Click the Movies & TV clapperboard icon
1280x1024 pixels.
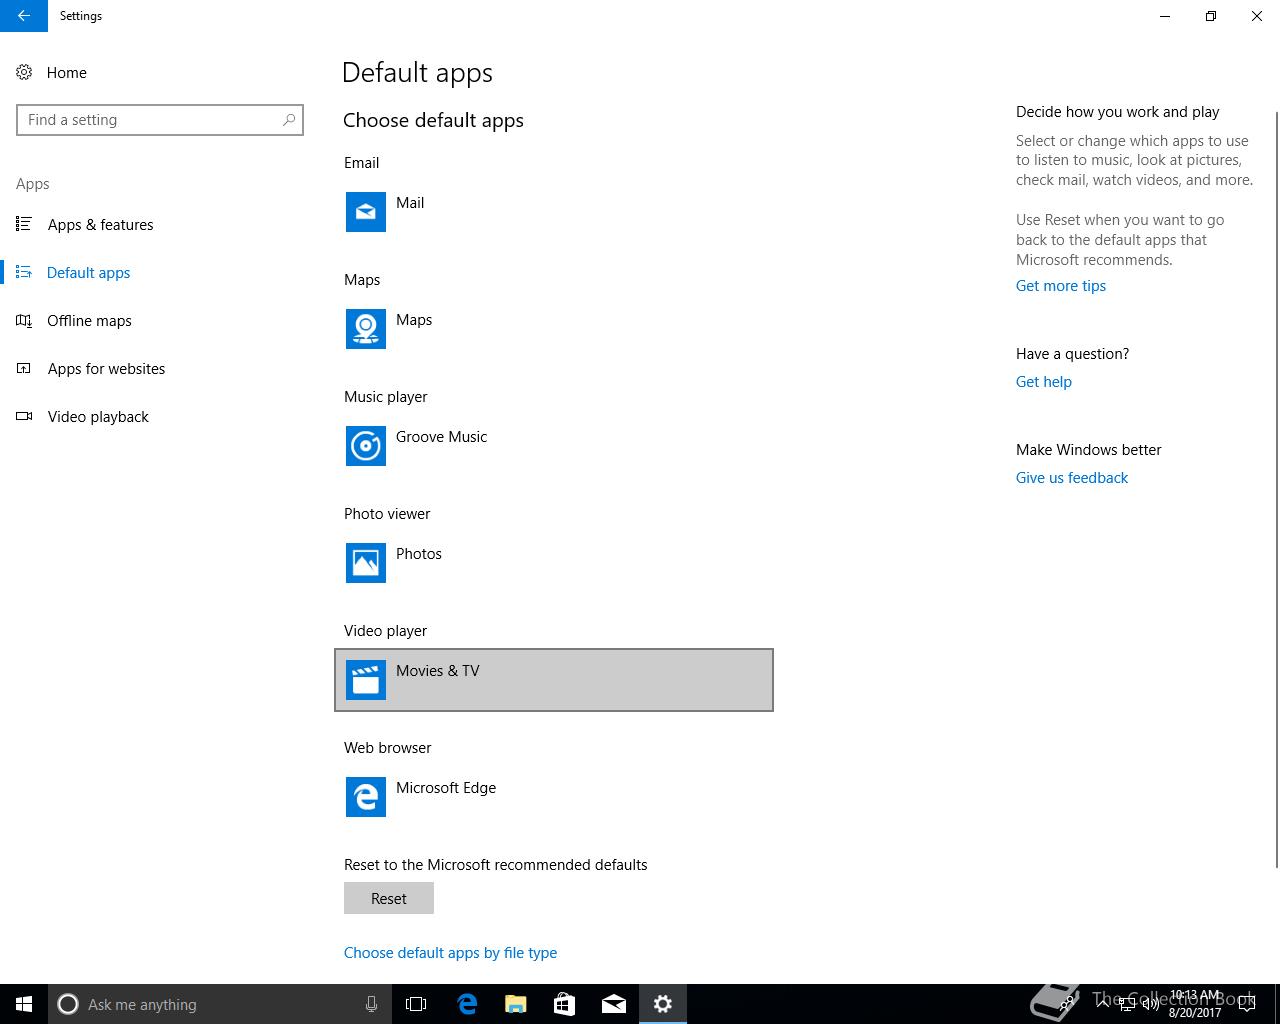pyautogui.click(x=366, y=680)
